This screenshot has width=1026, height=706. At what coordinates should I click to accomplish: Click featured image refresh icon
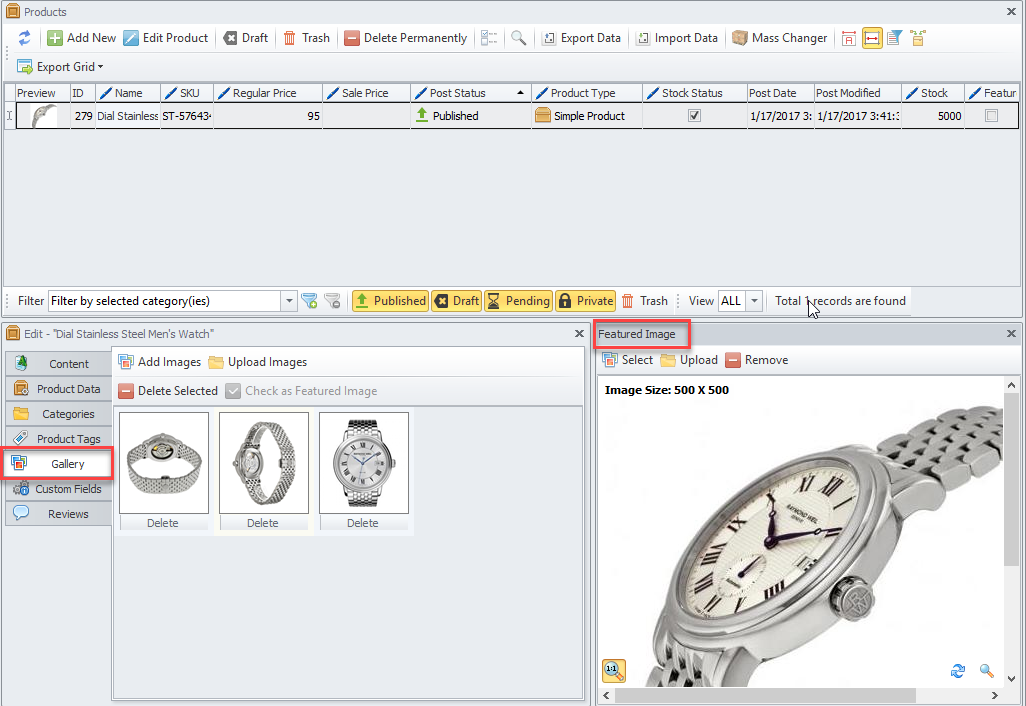click(958, 671)
